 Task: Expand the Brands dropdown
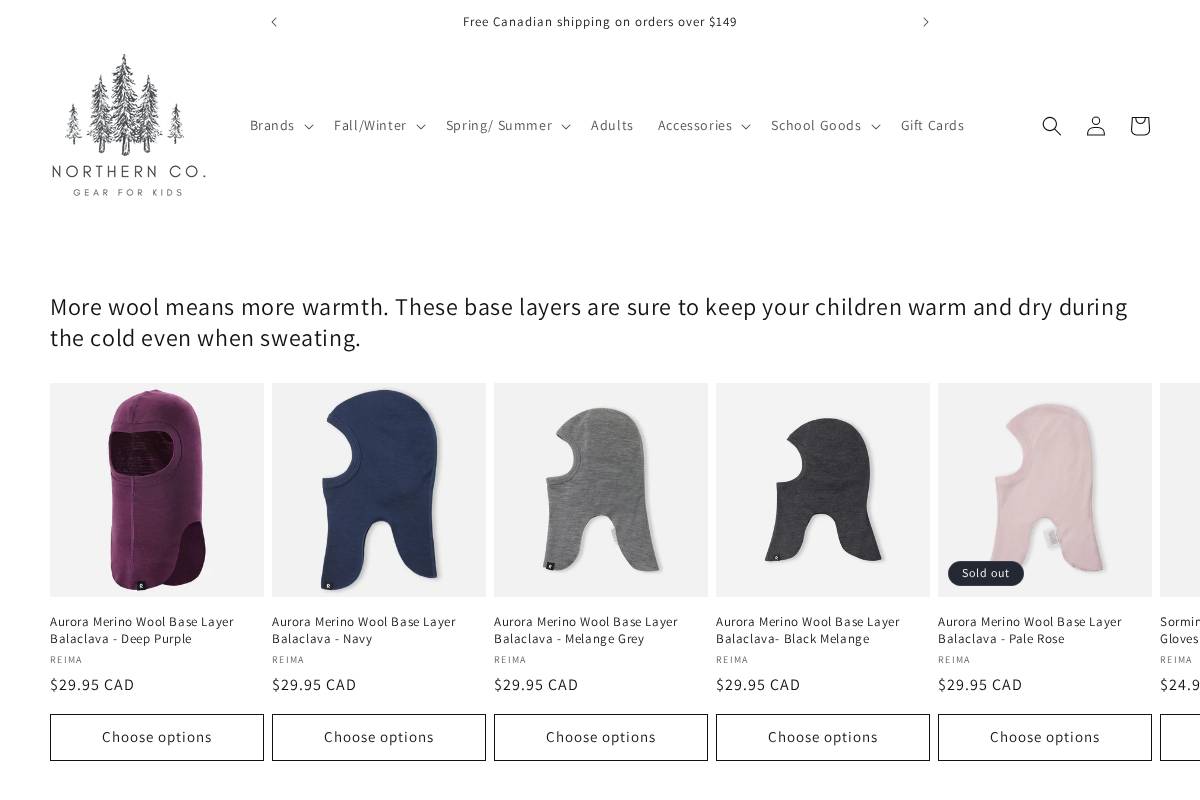coord(281,125)
